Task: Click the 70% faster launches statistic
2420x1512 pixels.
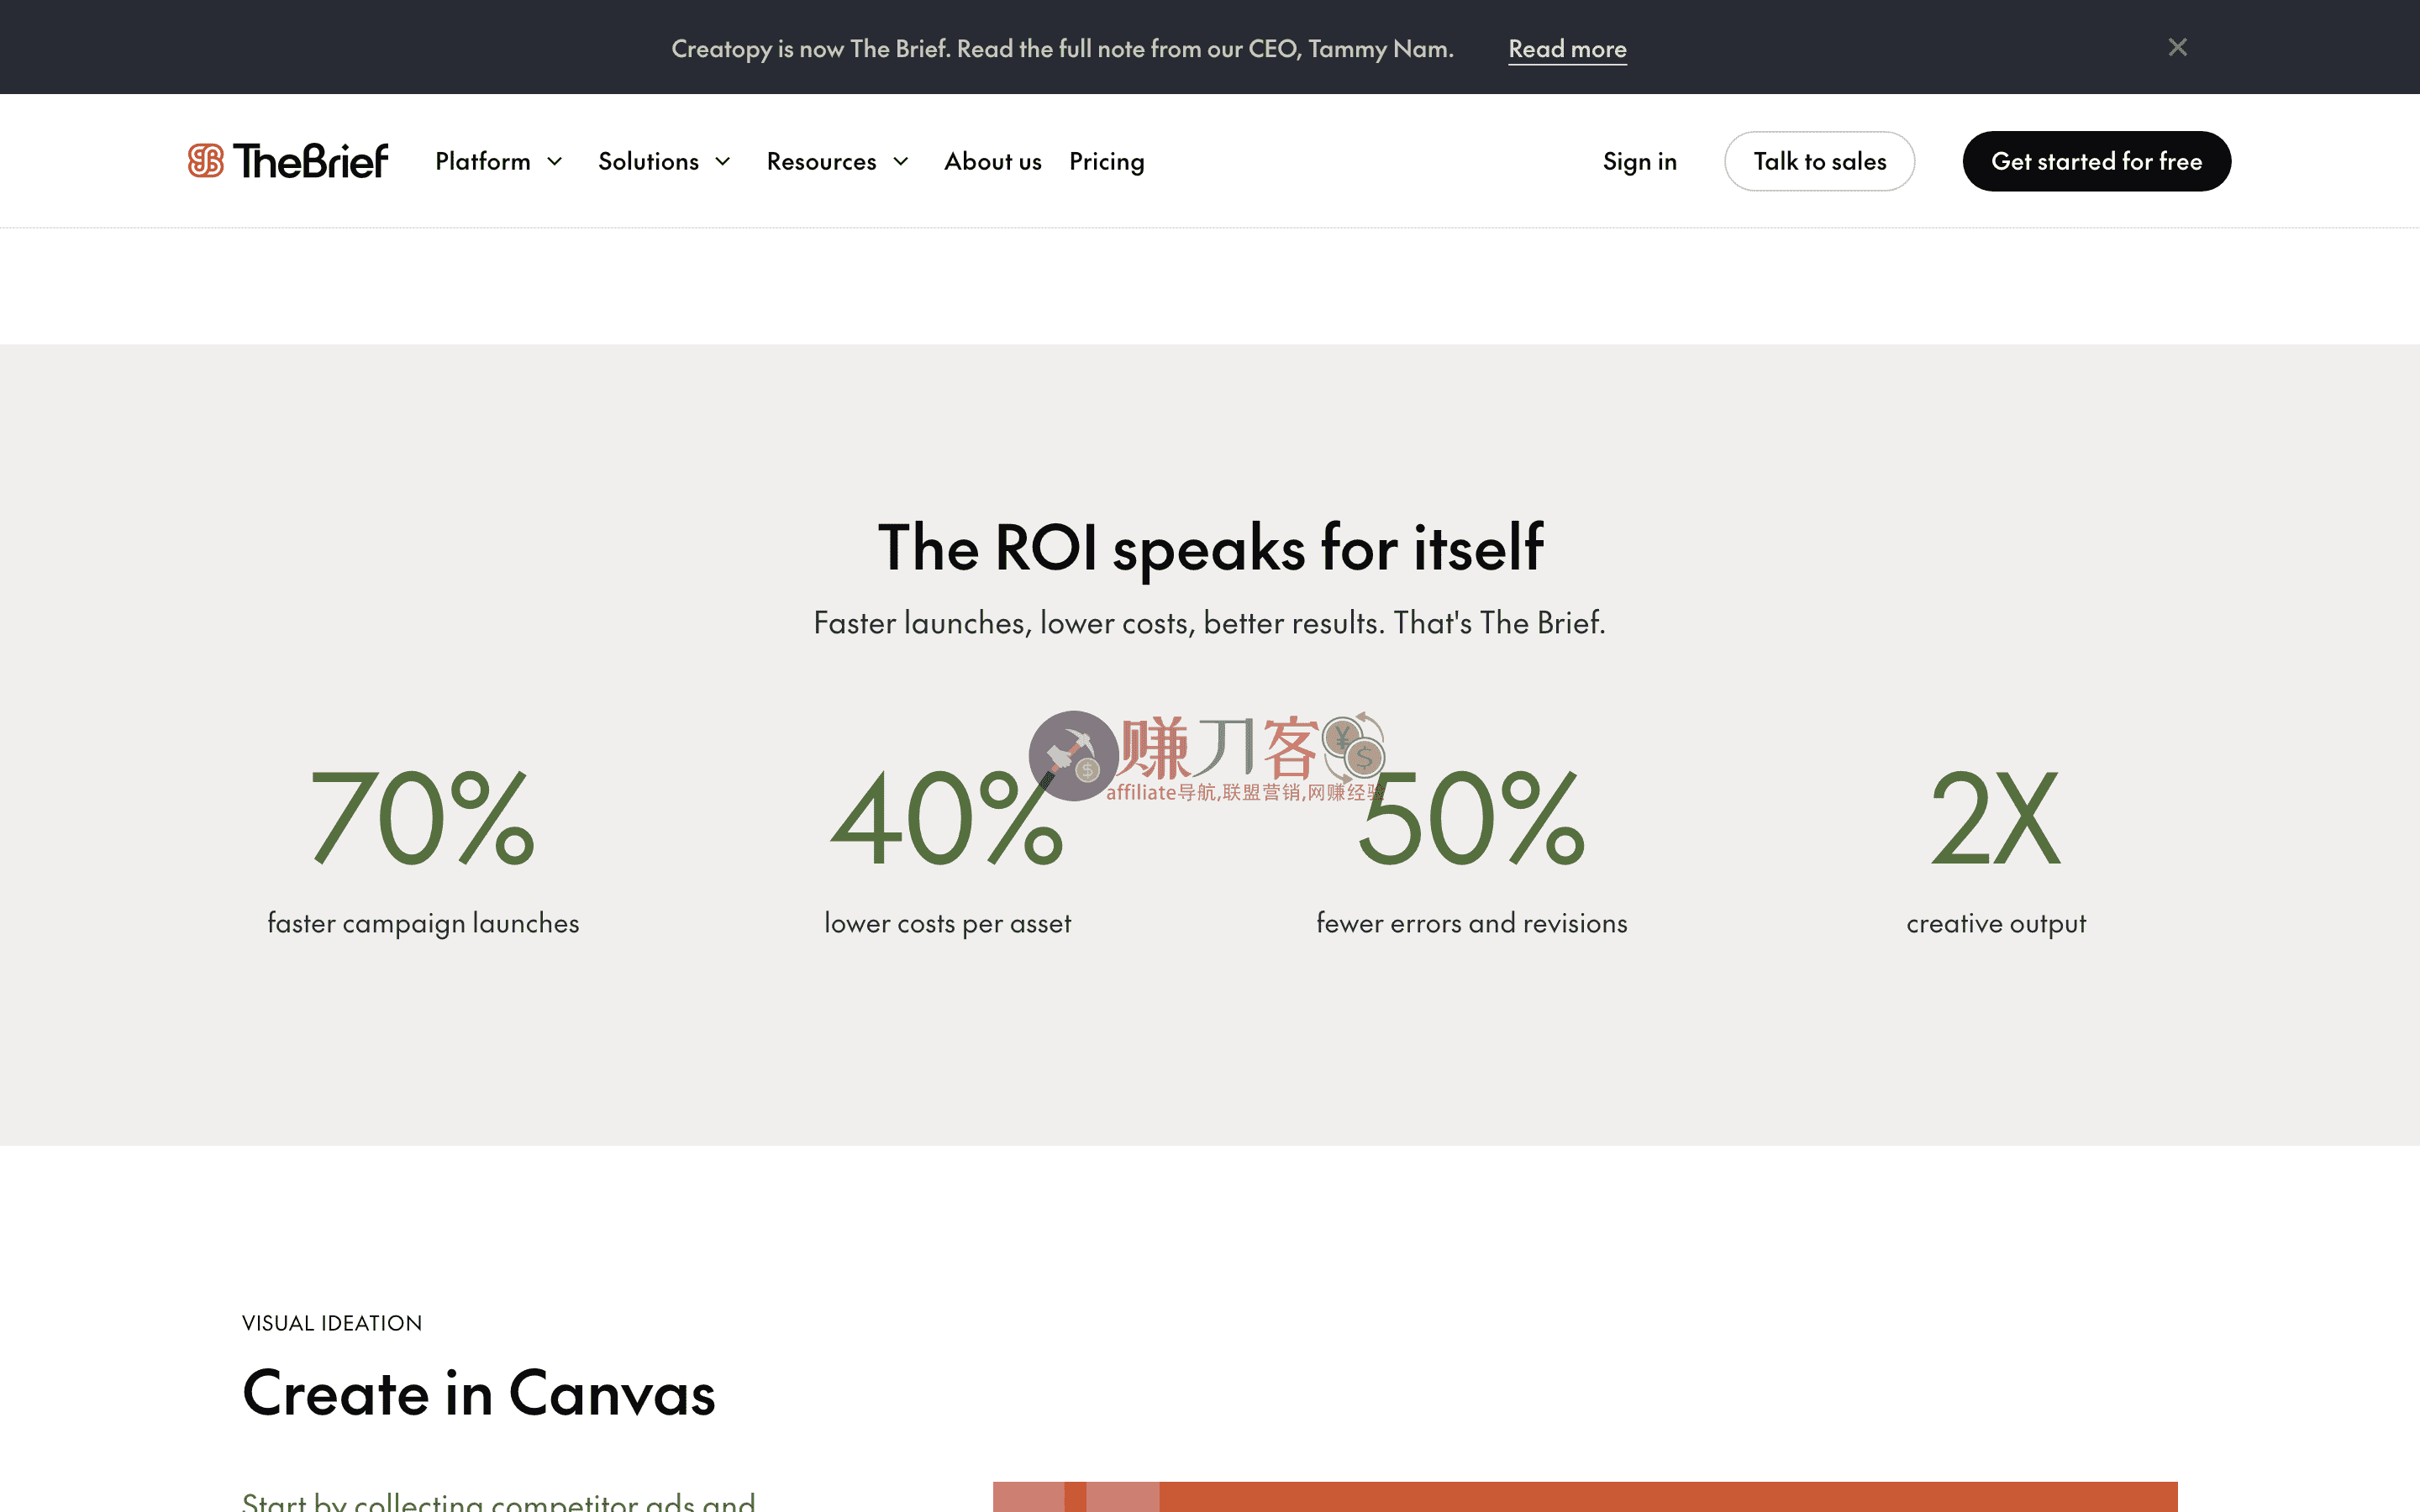Action: [422, 818]
